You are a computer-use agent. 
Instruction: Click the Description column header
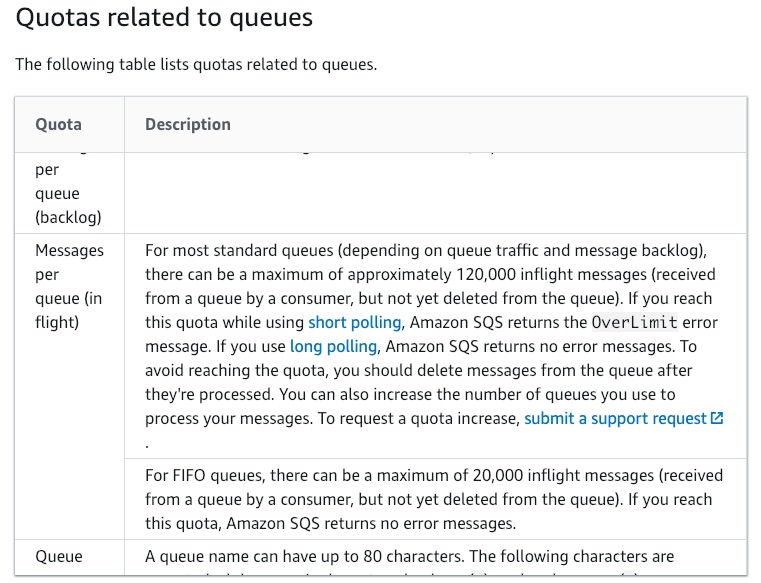point(188,124)
